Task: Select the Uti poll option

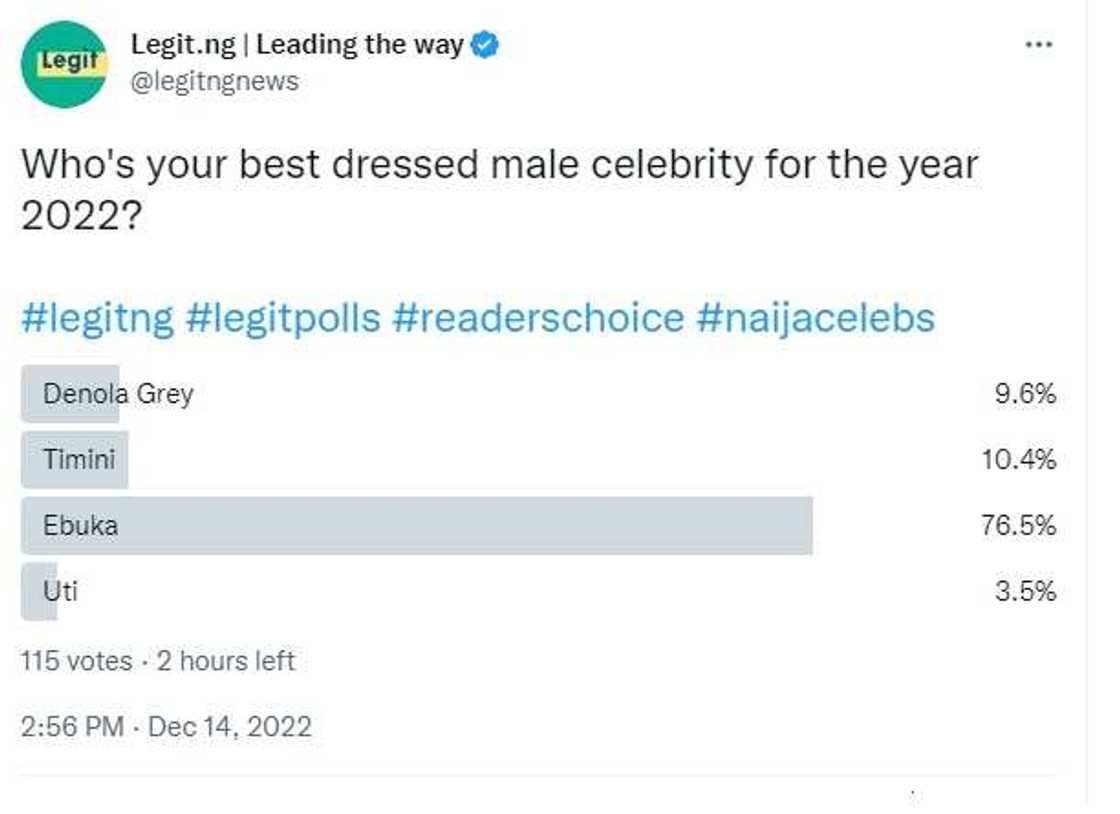Action: click(60, 591)
